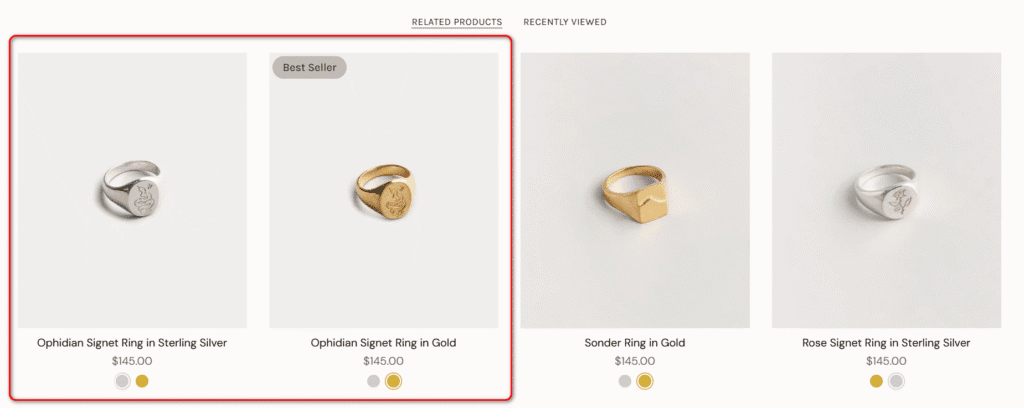Click the Best Seller badge
Viewport: 1024px width, 408px height.
(309, 68)
